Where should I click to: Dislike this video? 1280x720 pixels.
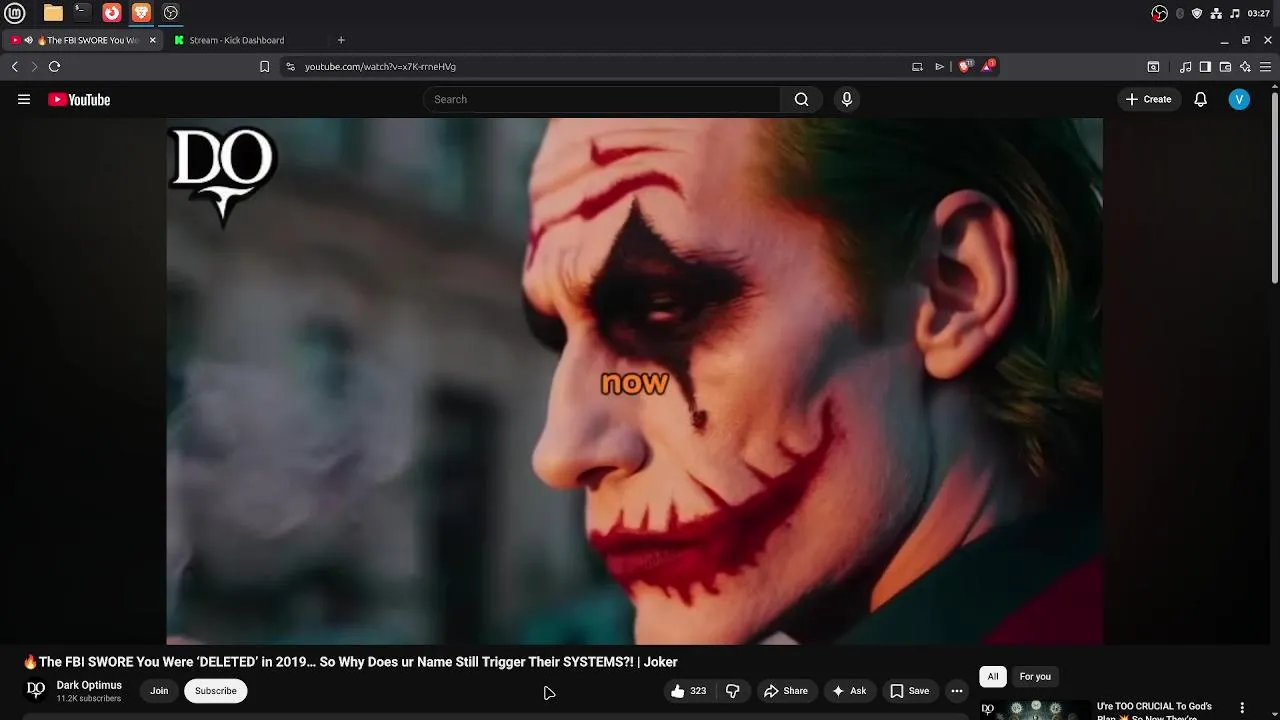733,691
